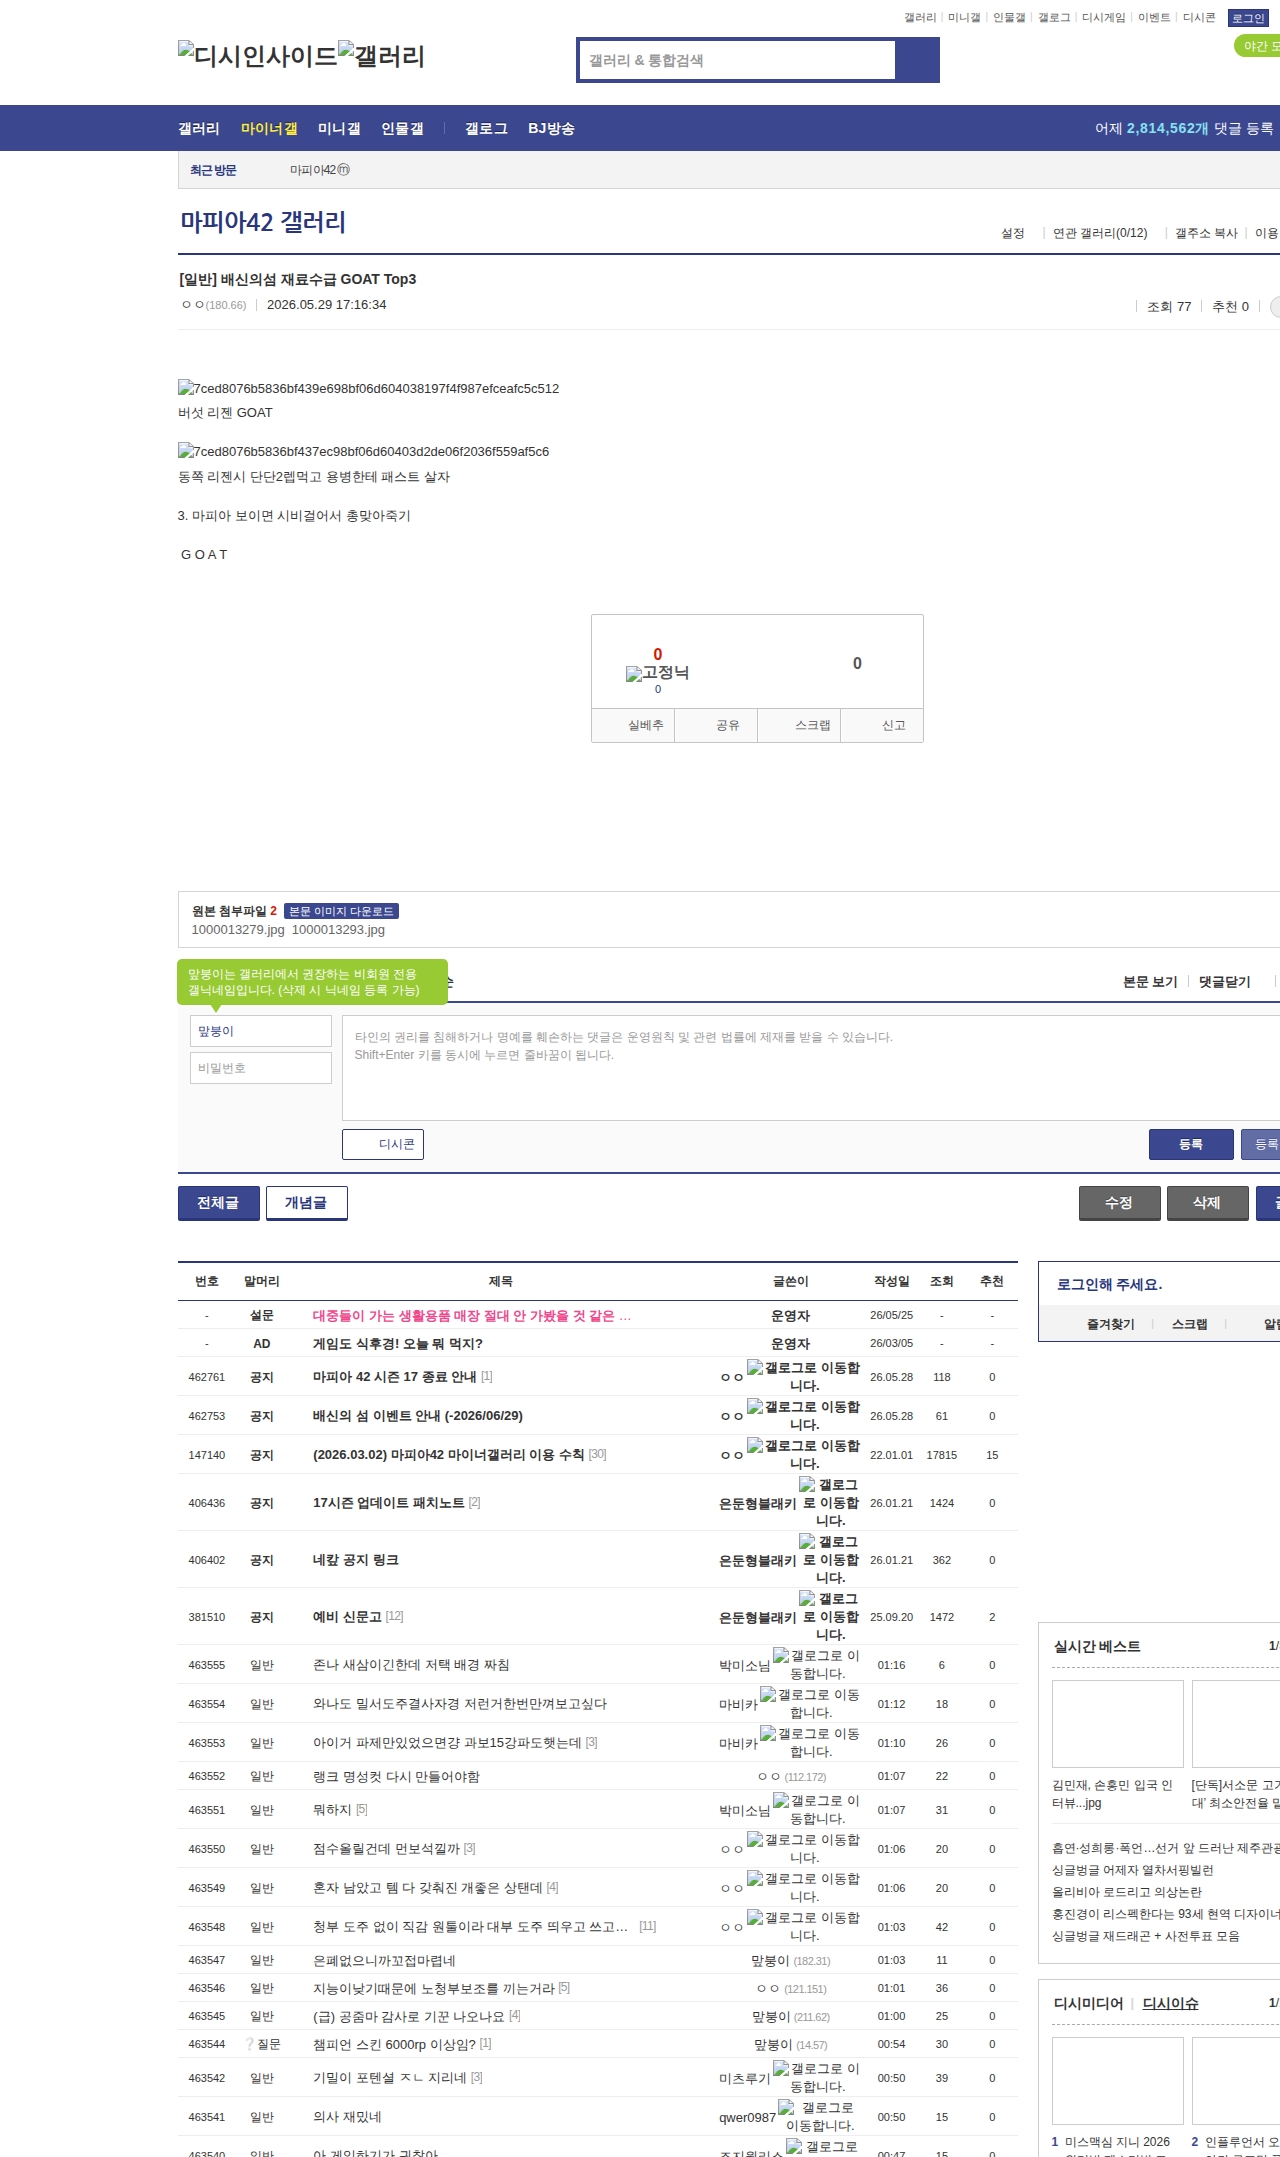This screenshot has height=2157, width=1280.
Task: Submit the comment with the blue 등록 button
Action: (x=1191, y=1144)
